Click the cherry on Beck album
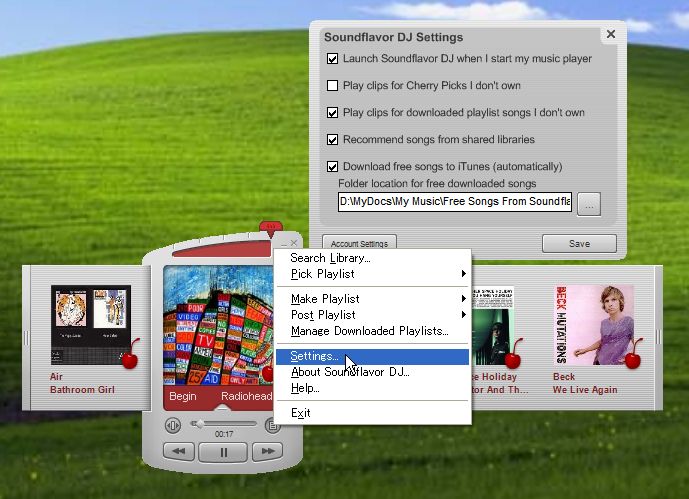 click(633, 355)
